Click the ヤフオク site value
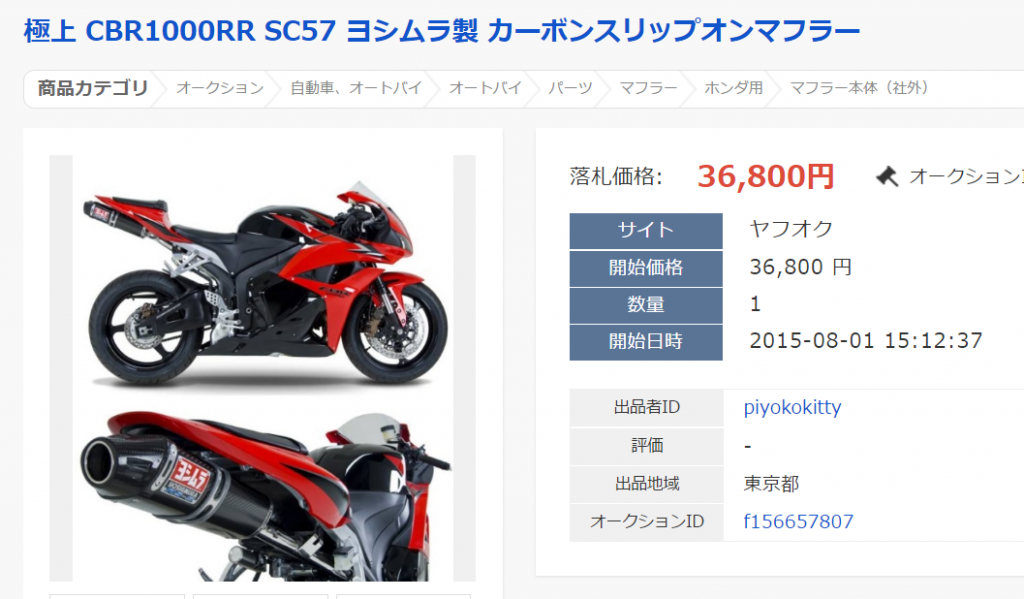 click(x=791, y=229)
